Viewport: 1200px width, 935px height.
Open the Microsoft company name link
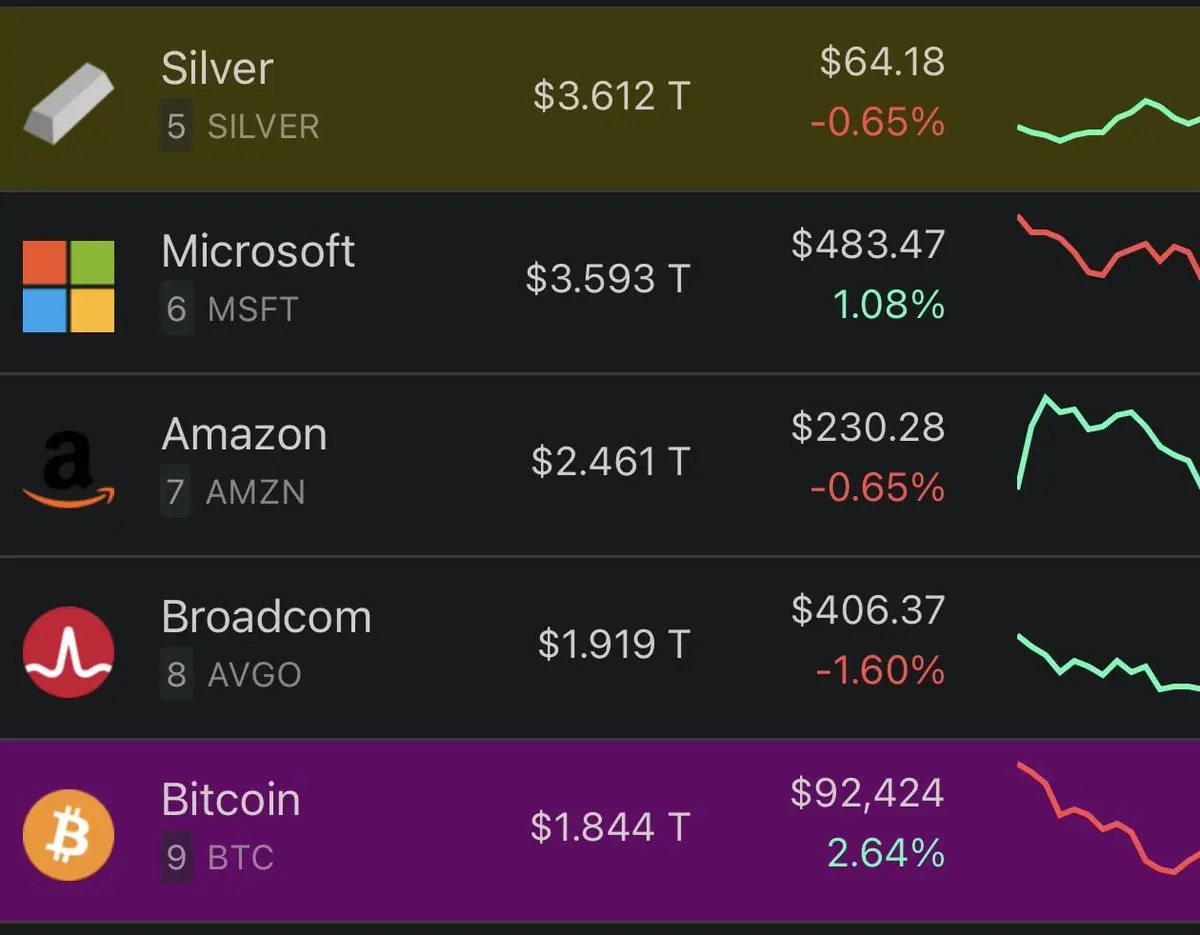tap(258, 251)
